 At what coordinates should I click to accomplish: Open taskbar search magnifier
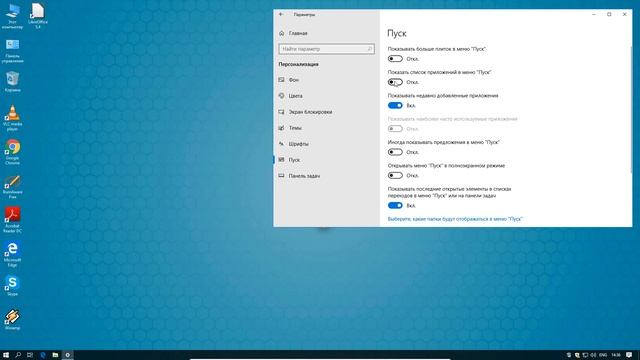pyautogui.click(x=18, y=355)
